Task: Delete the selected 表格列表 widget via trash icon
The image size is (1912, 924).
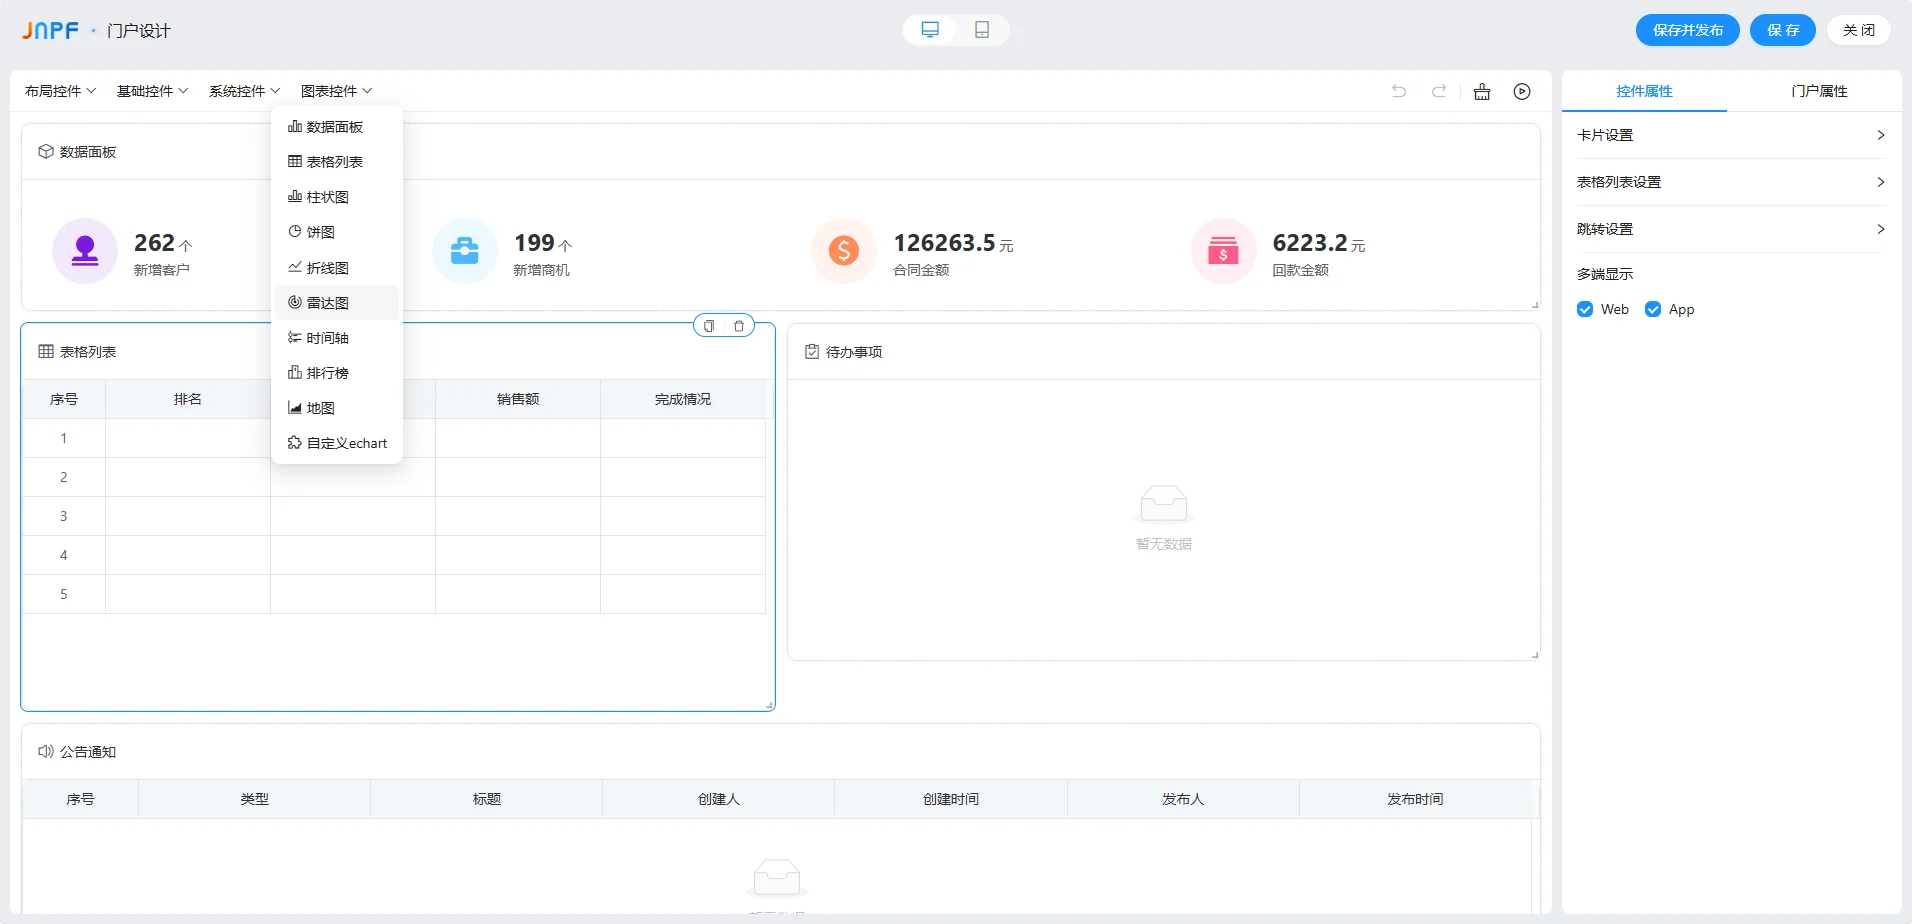Action: point(739,326)
